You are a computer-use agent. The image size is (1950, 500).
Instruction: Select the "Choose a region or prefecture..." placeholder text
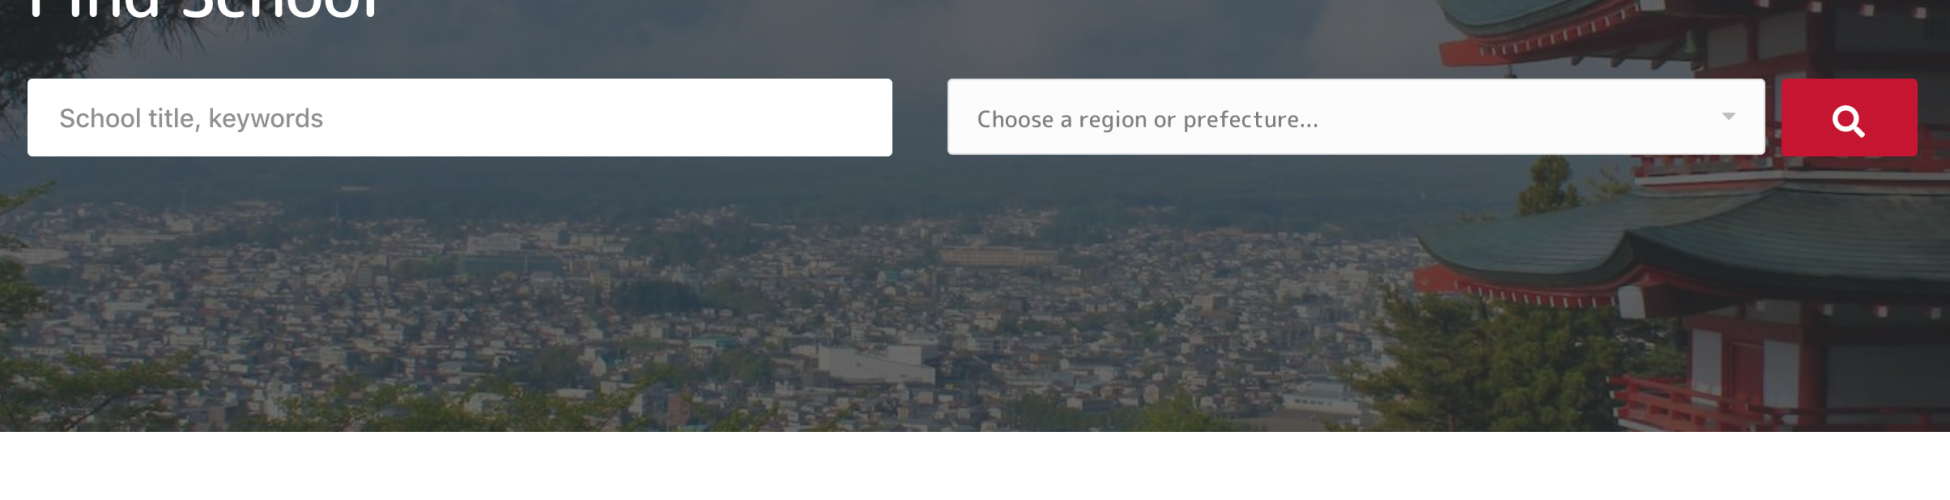coord(1147,120)
